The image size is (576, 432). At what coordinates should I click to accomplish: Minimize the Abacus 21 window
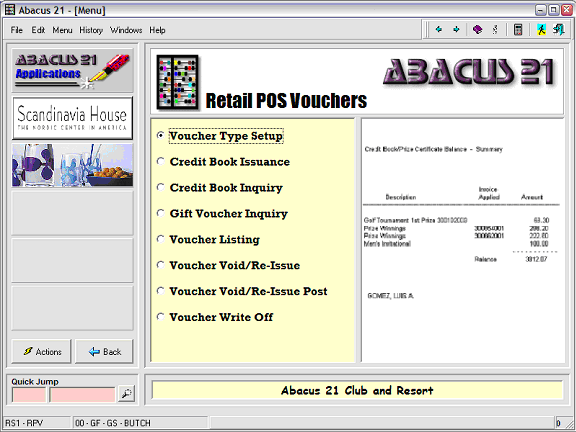(541, 10)
